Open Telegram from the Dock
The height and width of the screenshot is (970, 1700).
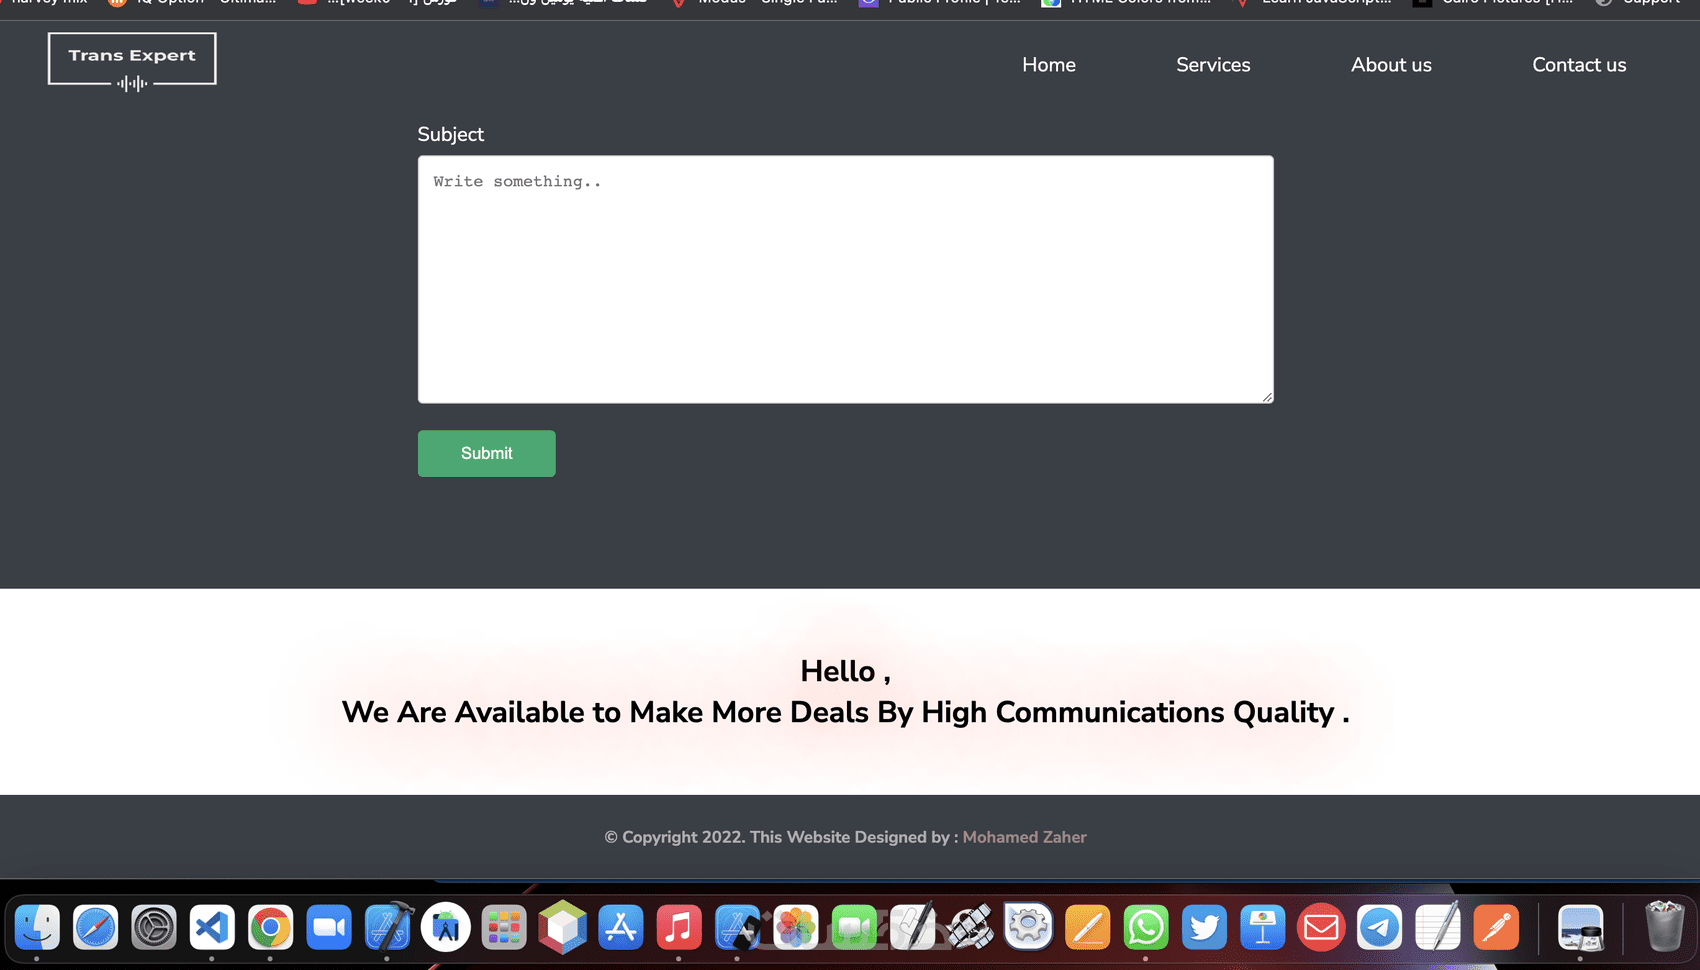coord(1379,927)
